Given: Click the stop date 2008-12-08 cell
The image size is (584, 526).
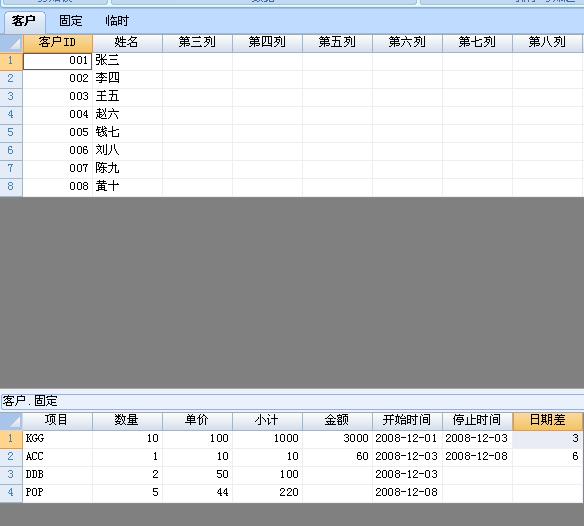Looking at the screenshot, I should [x=477, y=457].
